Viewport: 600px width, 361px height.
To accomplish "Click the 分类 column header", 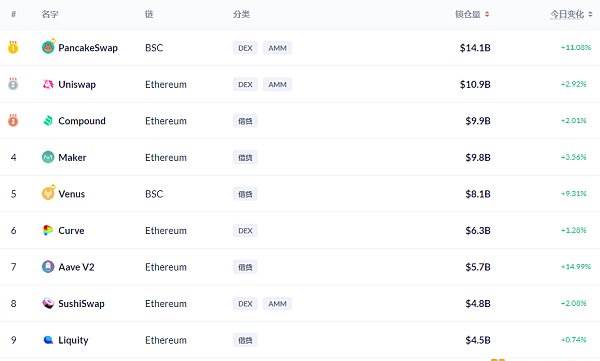I will 241,15.
